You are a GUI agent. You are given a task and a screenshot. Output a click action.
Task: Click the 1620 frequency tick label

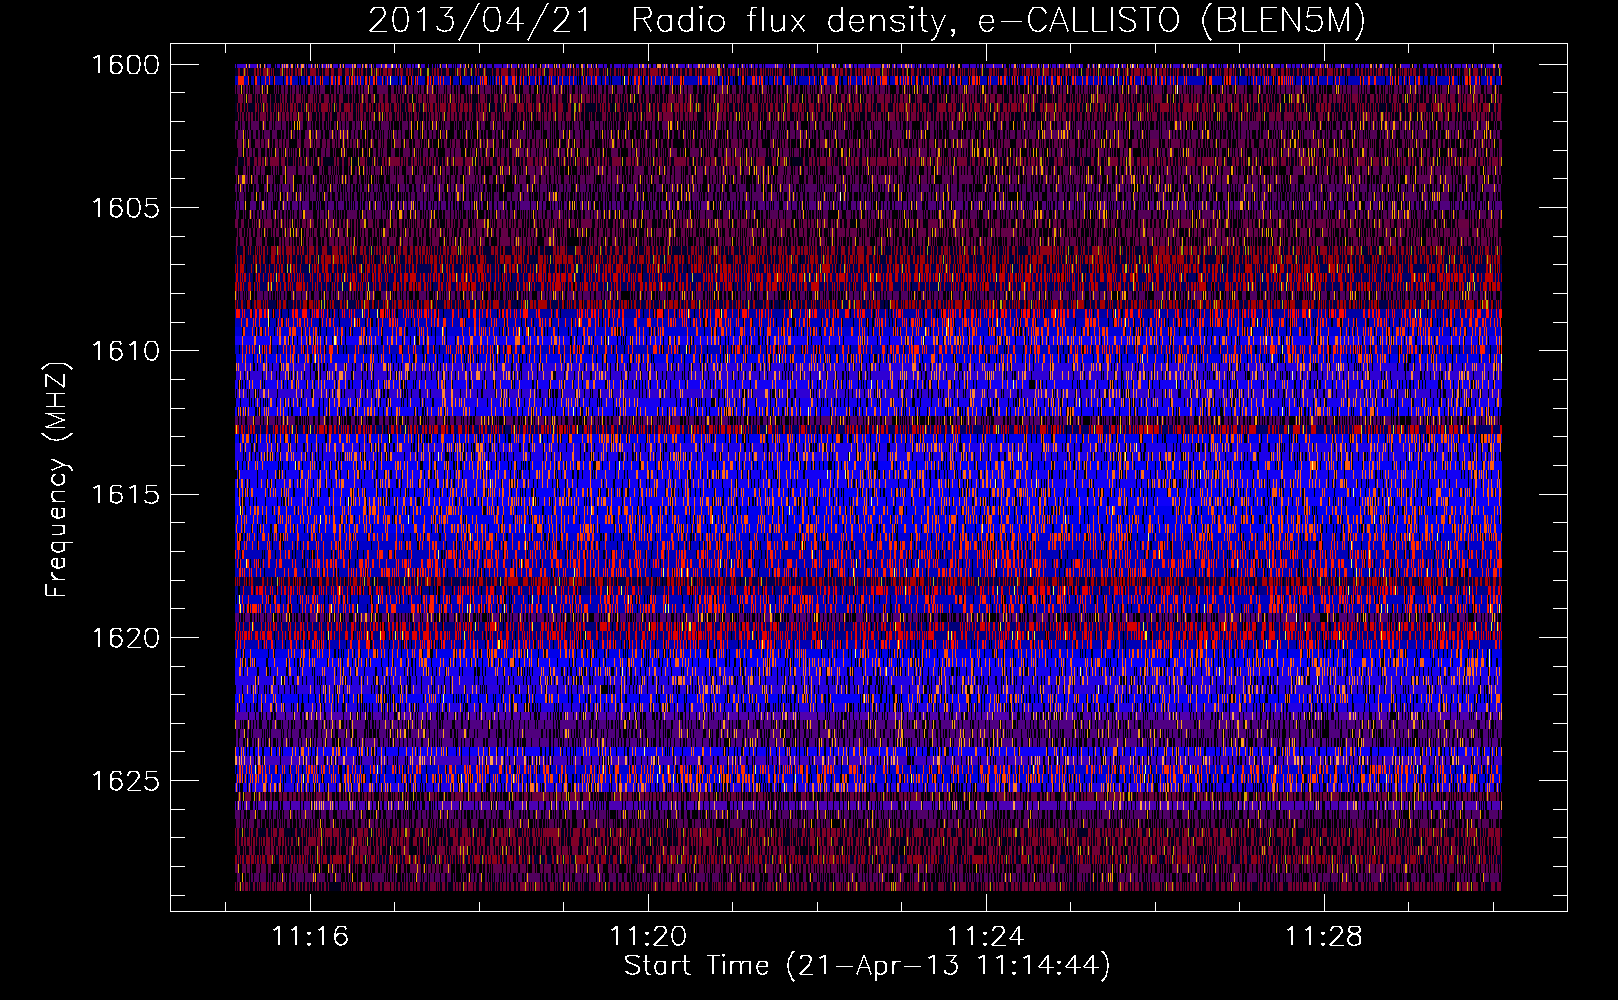(x=125, y=638)
